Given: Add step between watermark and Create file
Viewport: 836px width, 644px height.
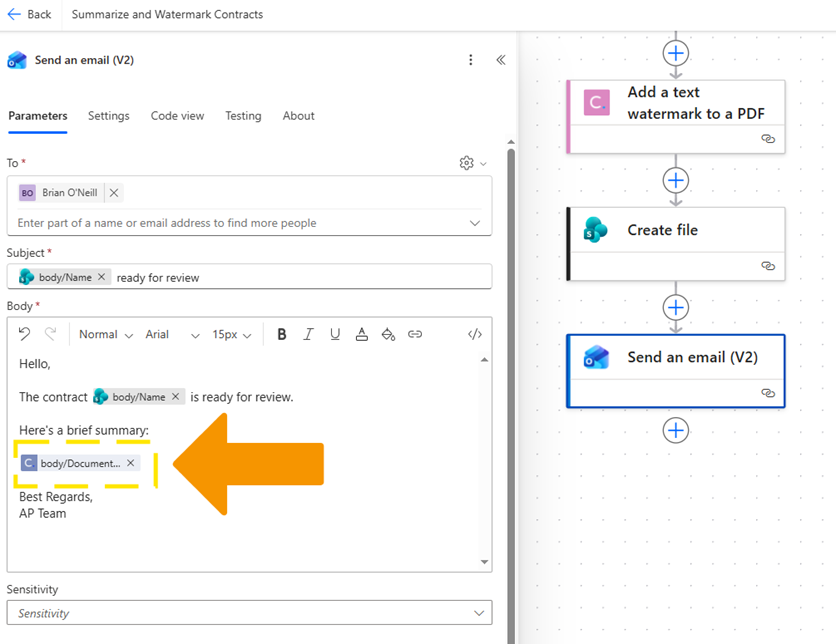Looking at the screenshot, I should (676, 180).
